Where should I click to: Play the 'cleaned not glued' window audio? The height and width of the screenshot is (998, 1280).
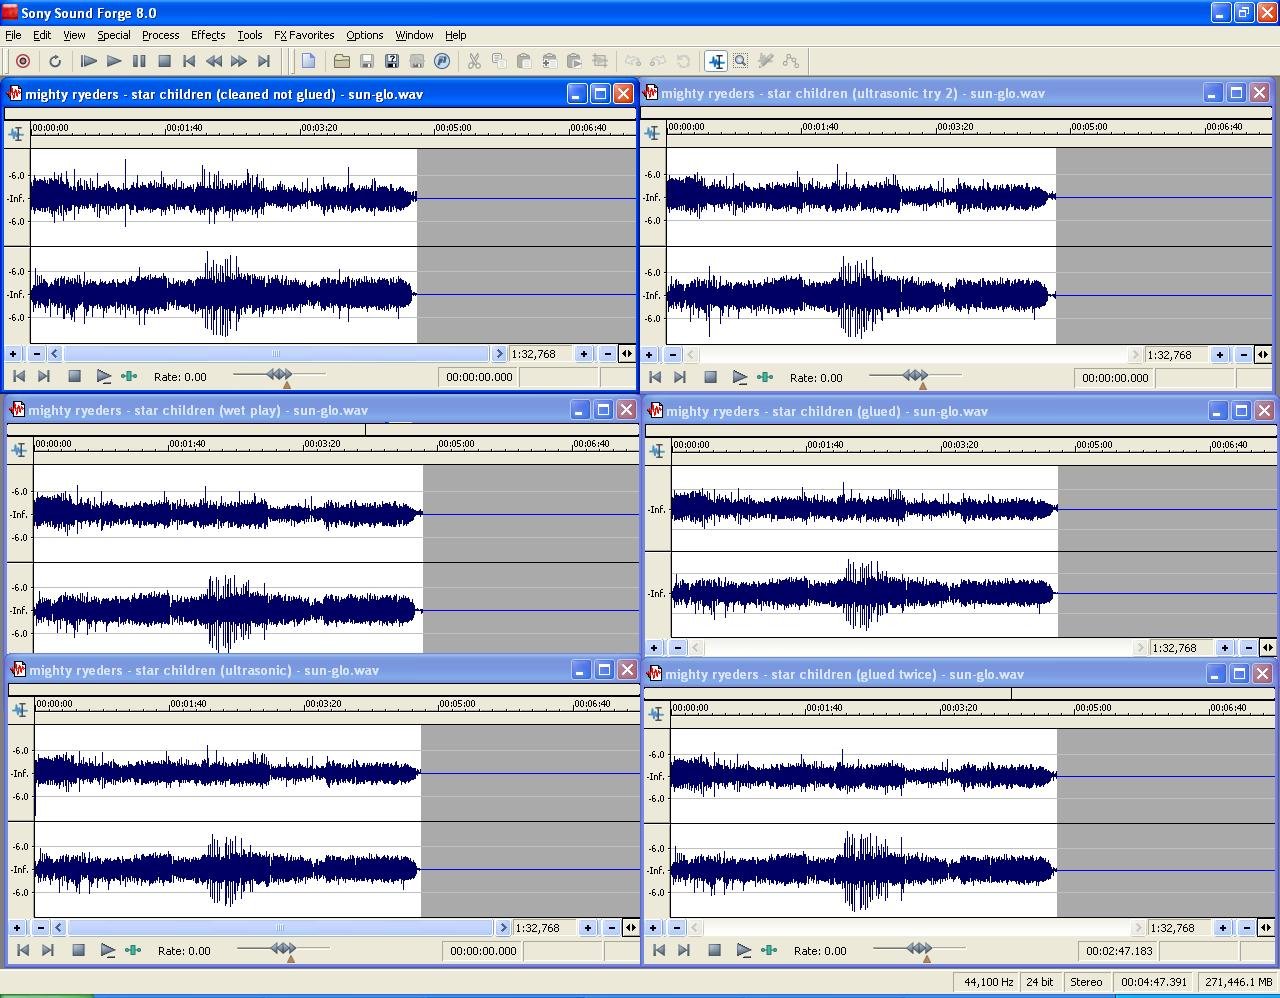pyautogui.click(x=103, y=377)
